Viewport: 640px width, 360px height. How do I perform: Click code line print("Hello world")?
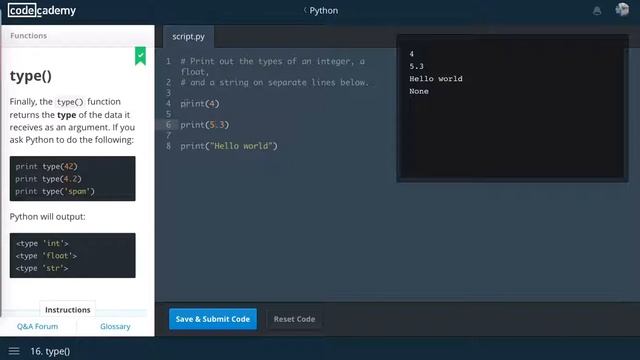click(x=229, y=146)
